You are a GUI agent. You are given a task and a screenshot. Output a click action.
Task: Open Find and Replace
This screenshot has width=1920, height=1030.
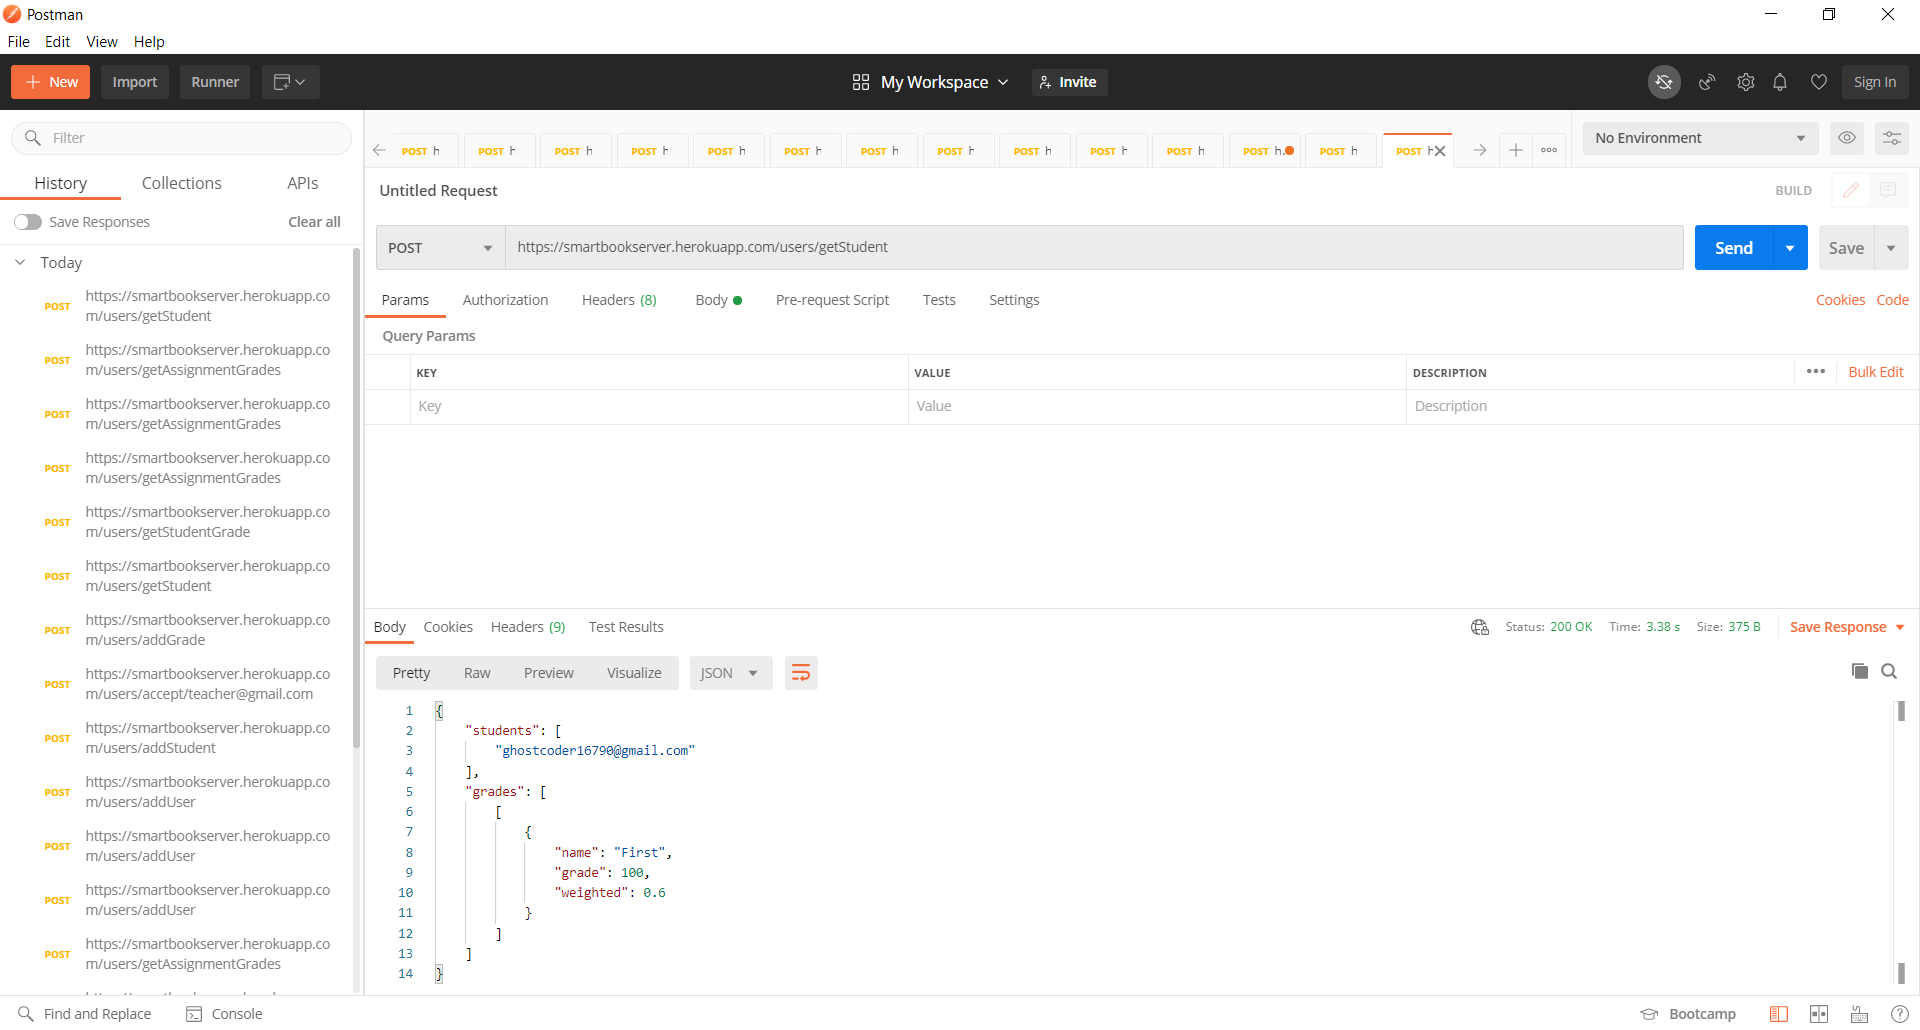[x=85, y=1014]
